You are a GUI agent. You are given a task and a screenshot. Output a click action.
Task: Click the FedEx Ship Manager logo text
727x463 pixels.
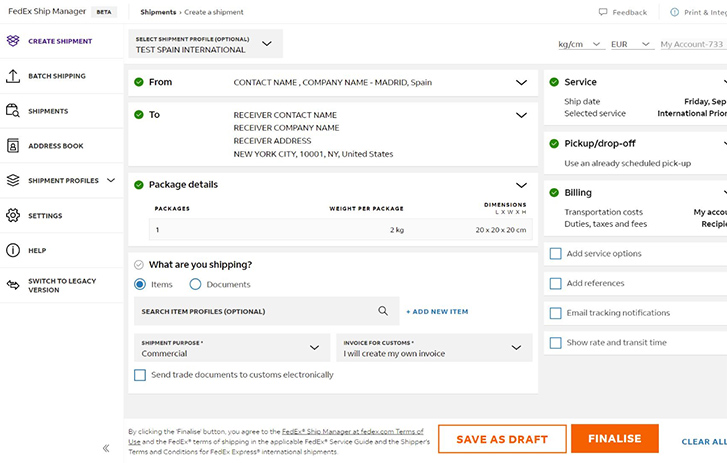tap(47, 11)
